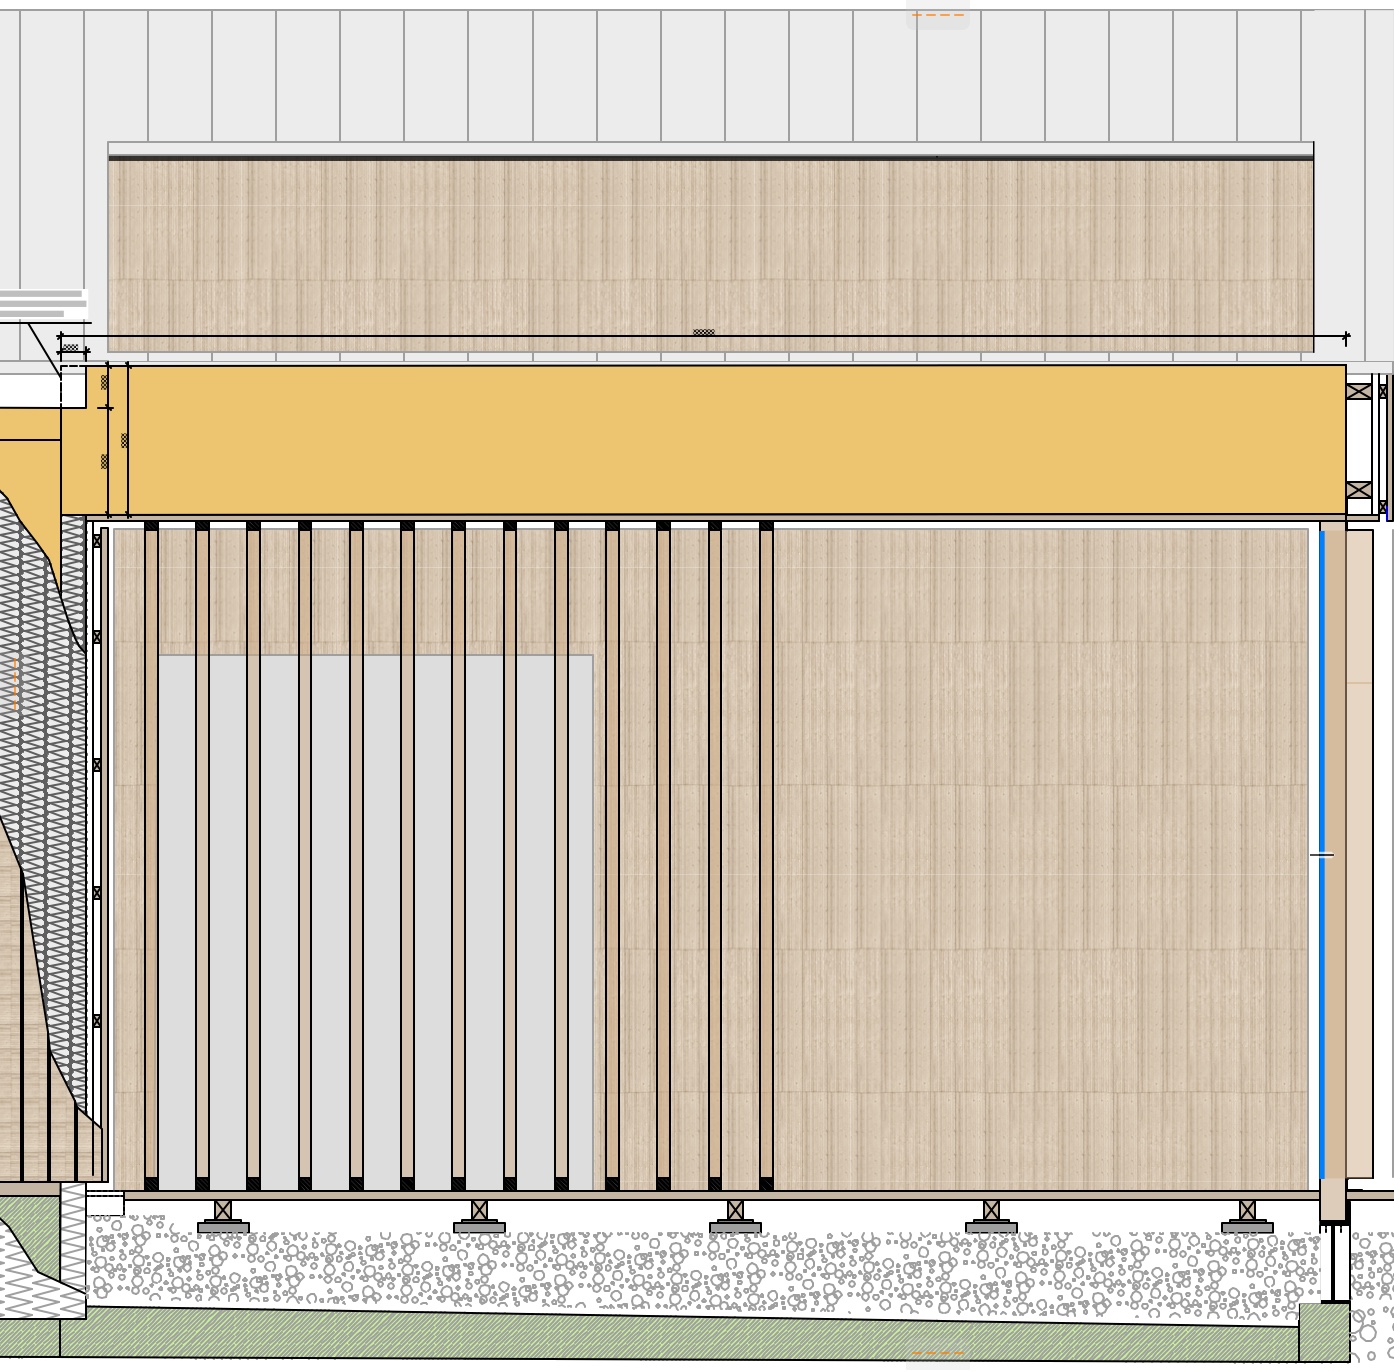The width and height of the screenshot is (1394, 1372).
Task: Click upper crossed-box block right of yellow beam
Action: coord(1358,391)
